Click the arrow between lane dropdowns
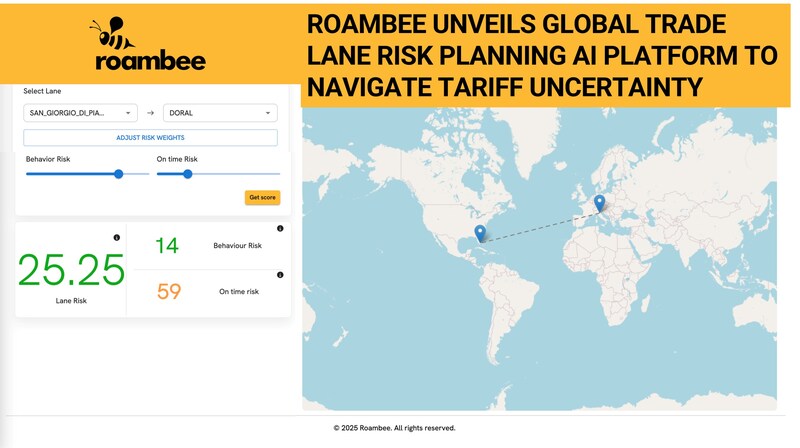This screenshot has width=800, height=448. [x=150, y=113]
